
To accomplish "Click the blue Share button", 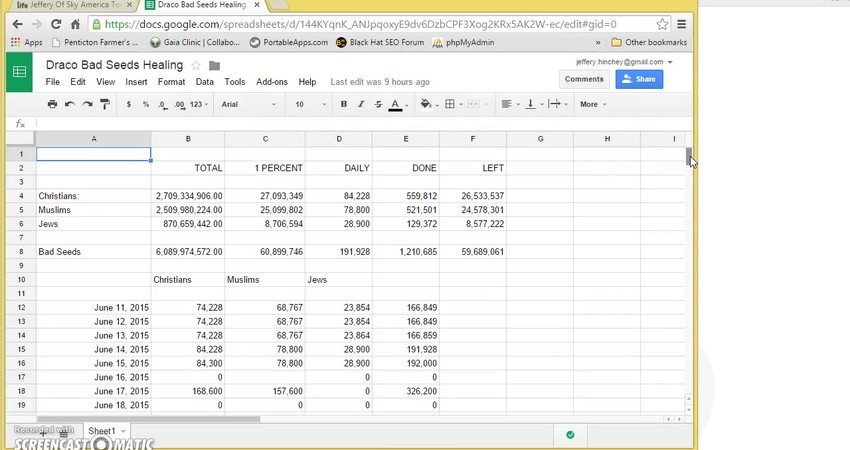I will point(639,79).
